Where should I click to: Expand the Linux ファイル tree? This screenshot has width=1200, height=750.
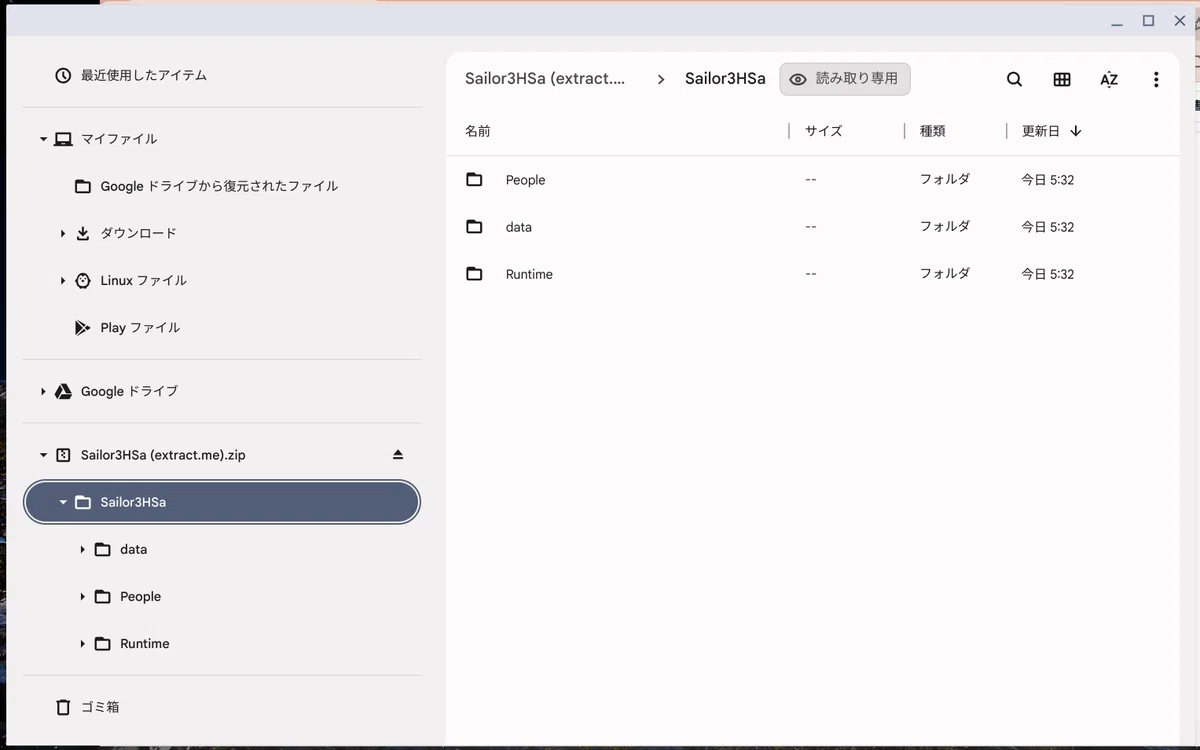(x=63, y=280)
